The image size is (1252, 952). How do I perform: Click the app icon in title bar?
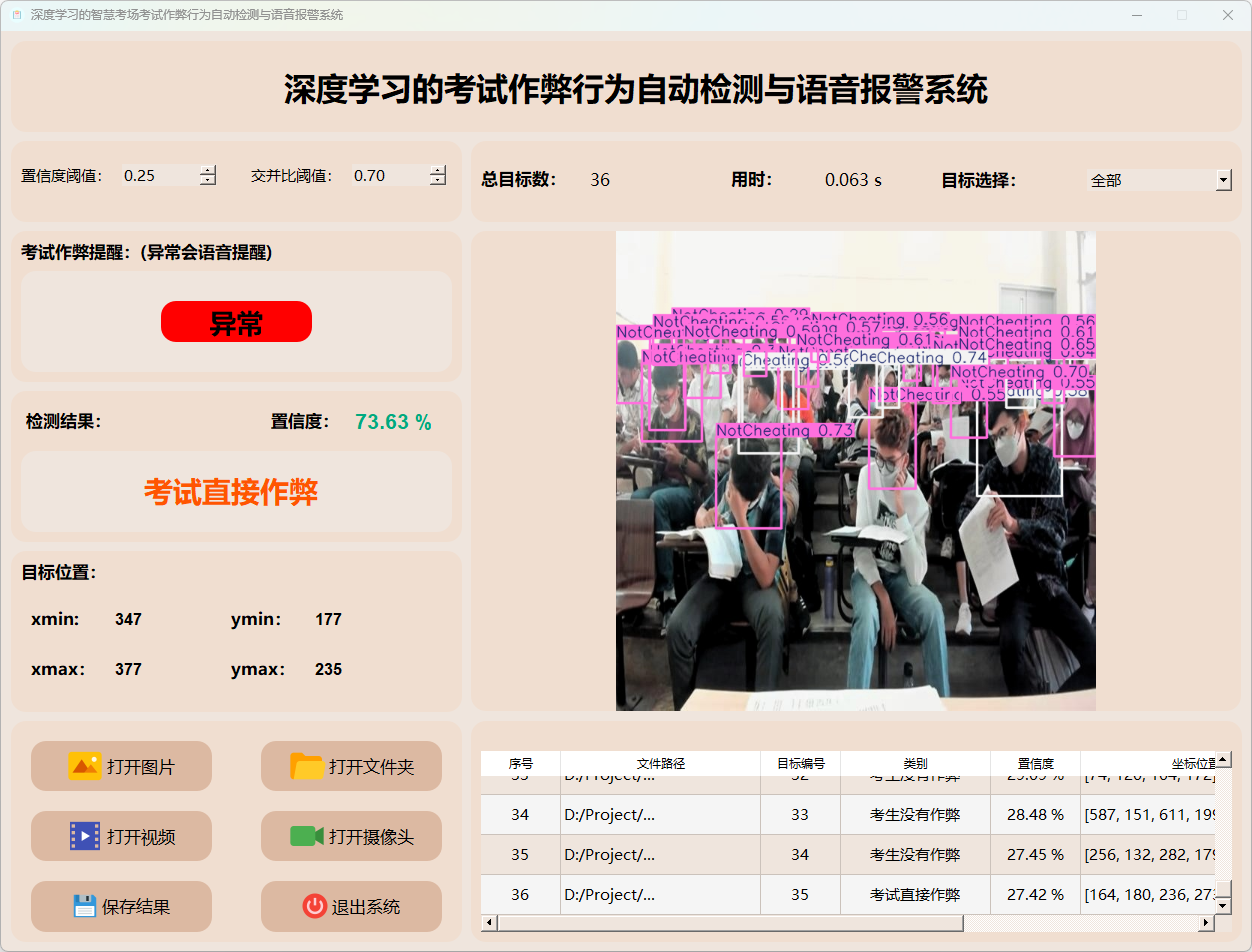pos(16,15)
